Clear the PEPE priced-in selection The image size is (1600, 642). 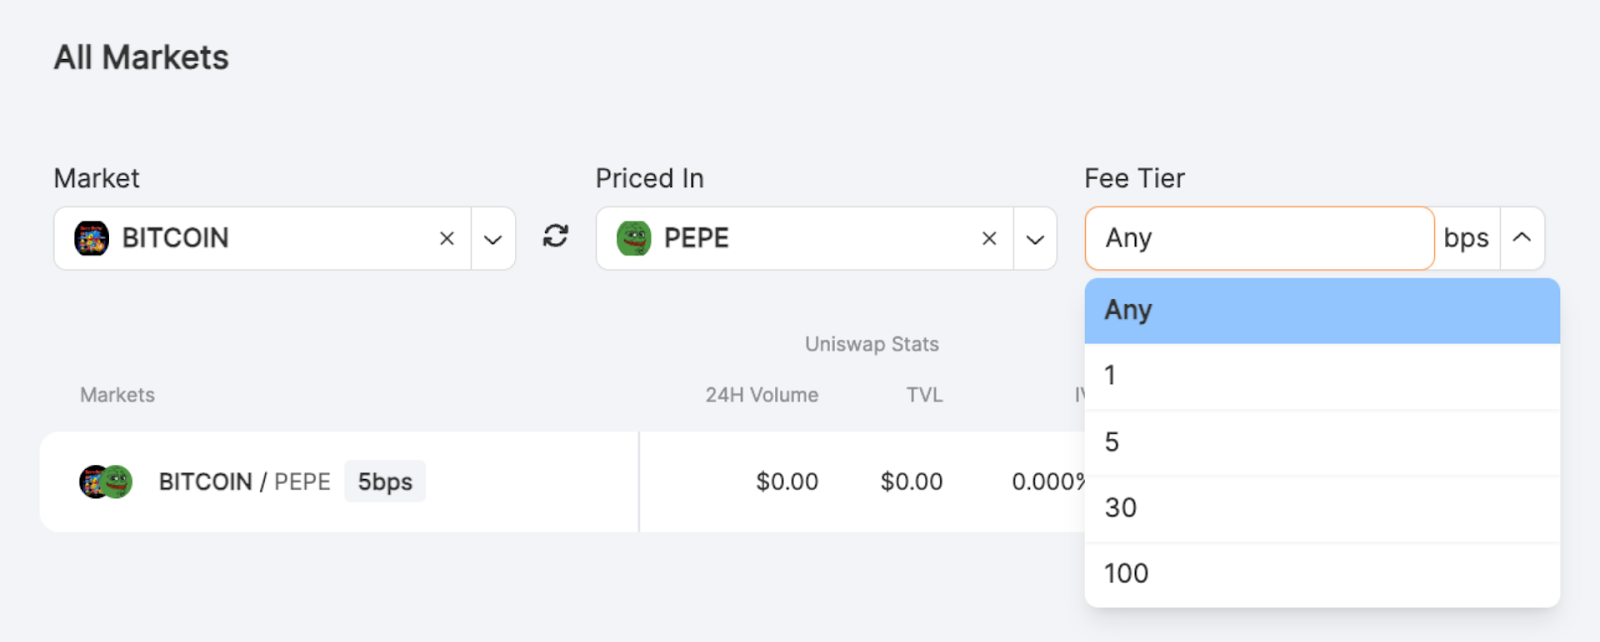[989, 238]
